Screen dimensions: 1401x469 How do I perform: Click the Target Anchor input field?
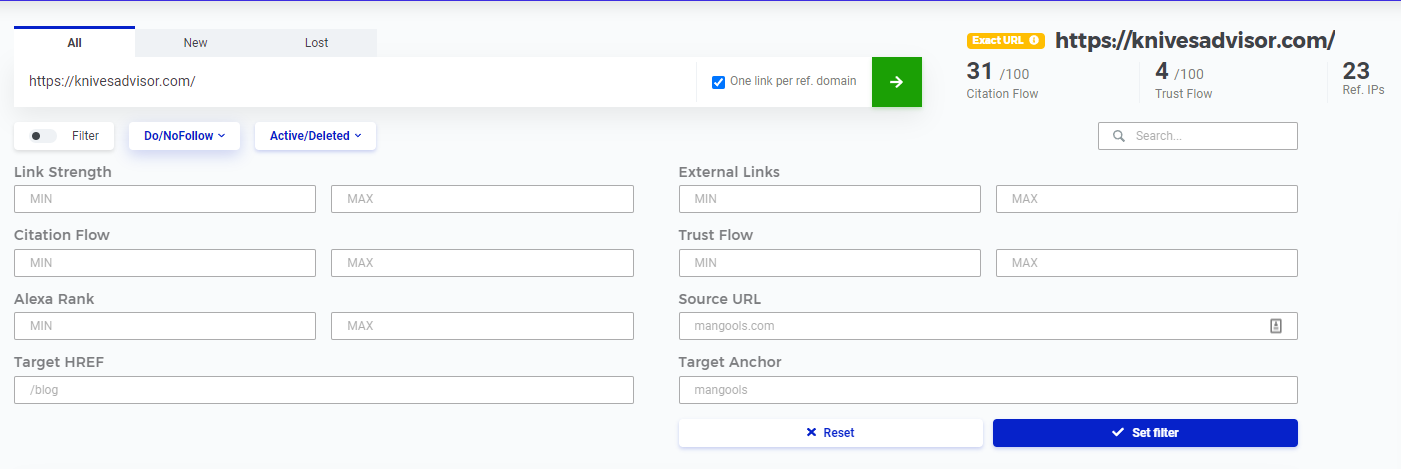(x=988, y=390)
